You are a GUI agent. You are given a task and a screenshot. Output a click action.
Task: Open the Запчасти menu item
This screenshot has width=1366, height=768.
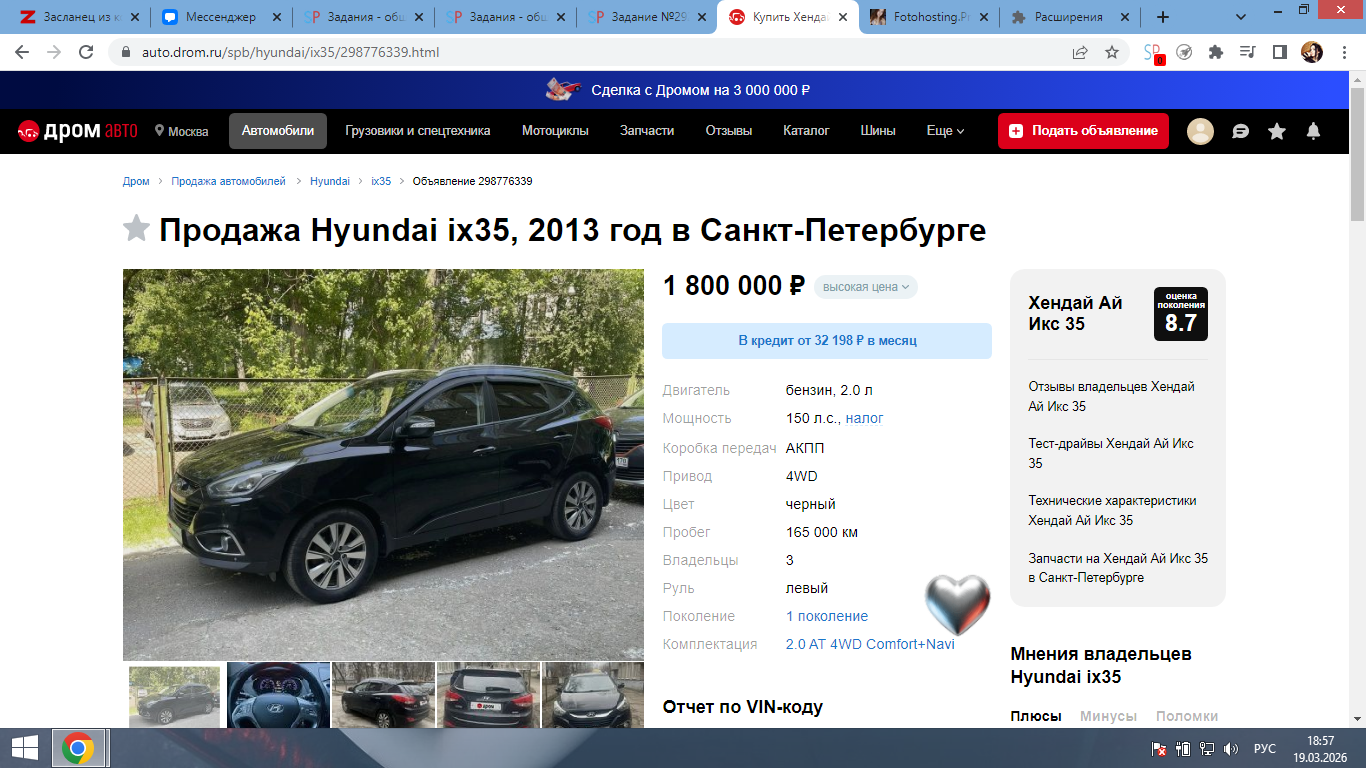(647, 131)
